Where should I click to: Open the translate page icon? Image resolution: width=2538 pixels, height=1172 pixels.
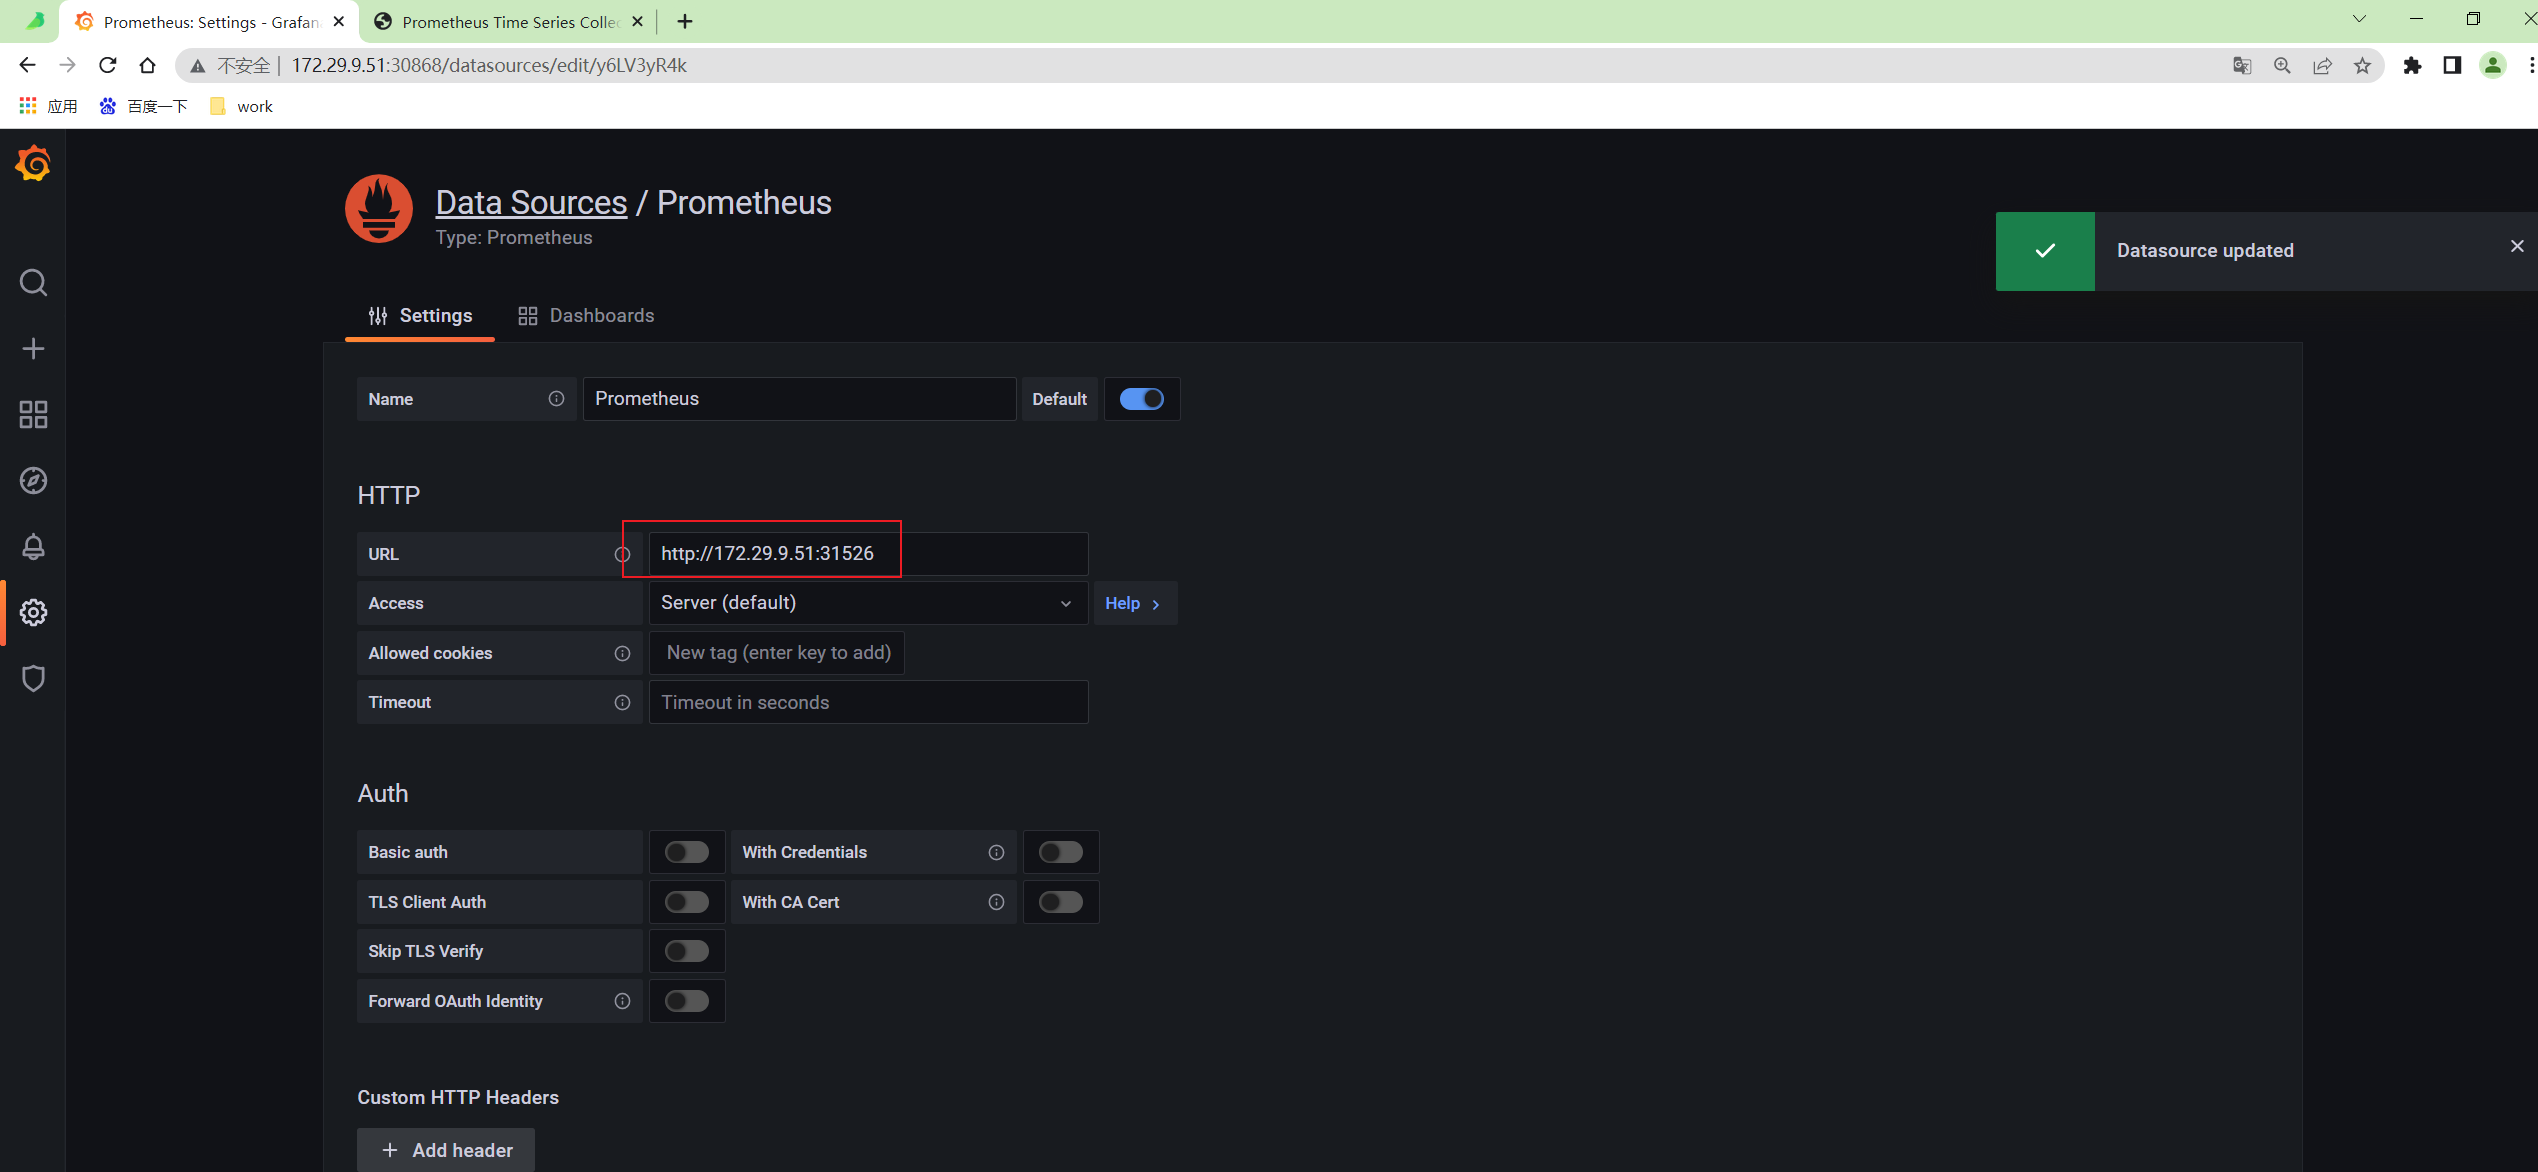[2242, 66]
